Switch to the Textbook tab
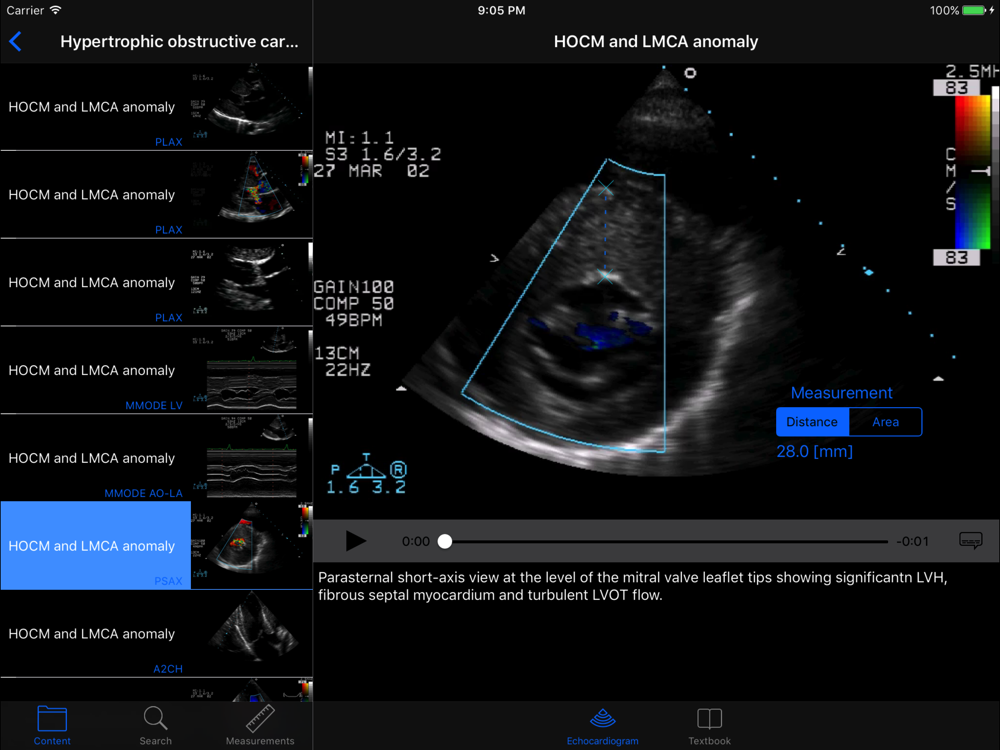Screen dimensions: 1000x750 tap(709, 726)
